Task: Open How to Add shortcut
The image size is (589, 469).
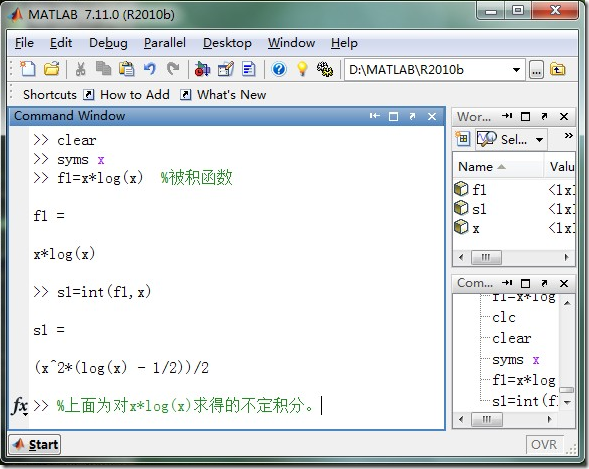Action: coord(127,95)
